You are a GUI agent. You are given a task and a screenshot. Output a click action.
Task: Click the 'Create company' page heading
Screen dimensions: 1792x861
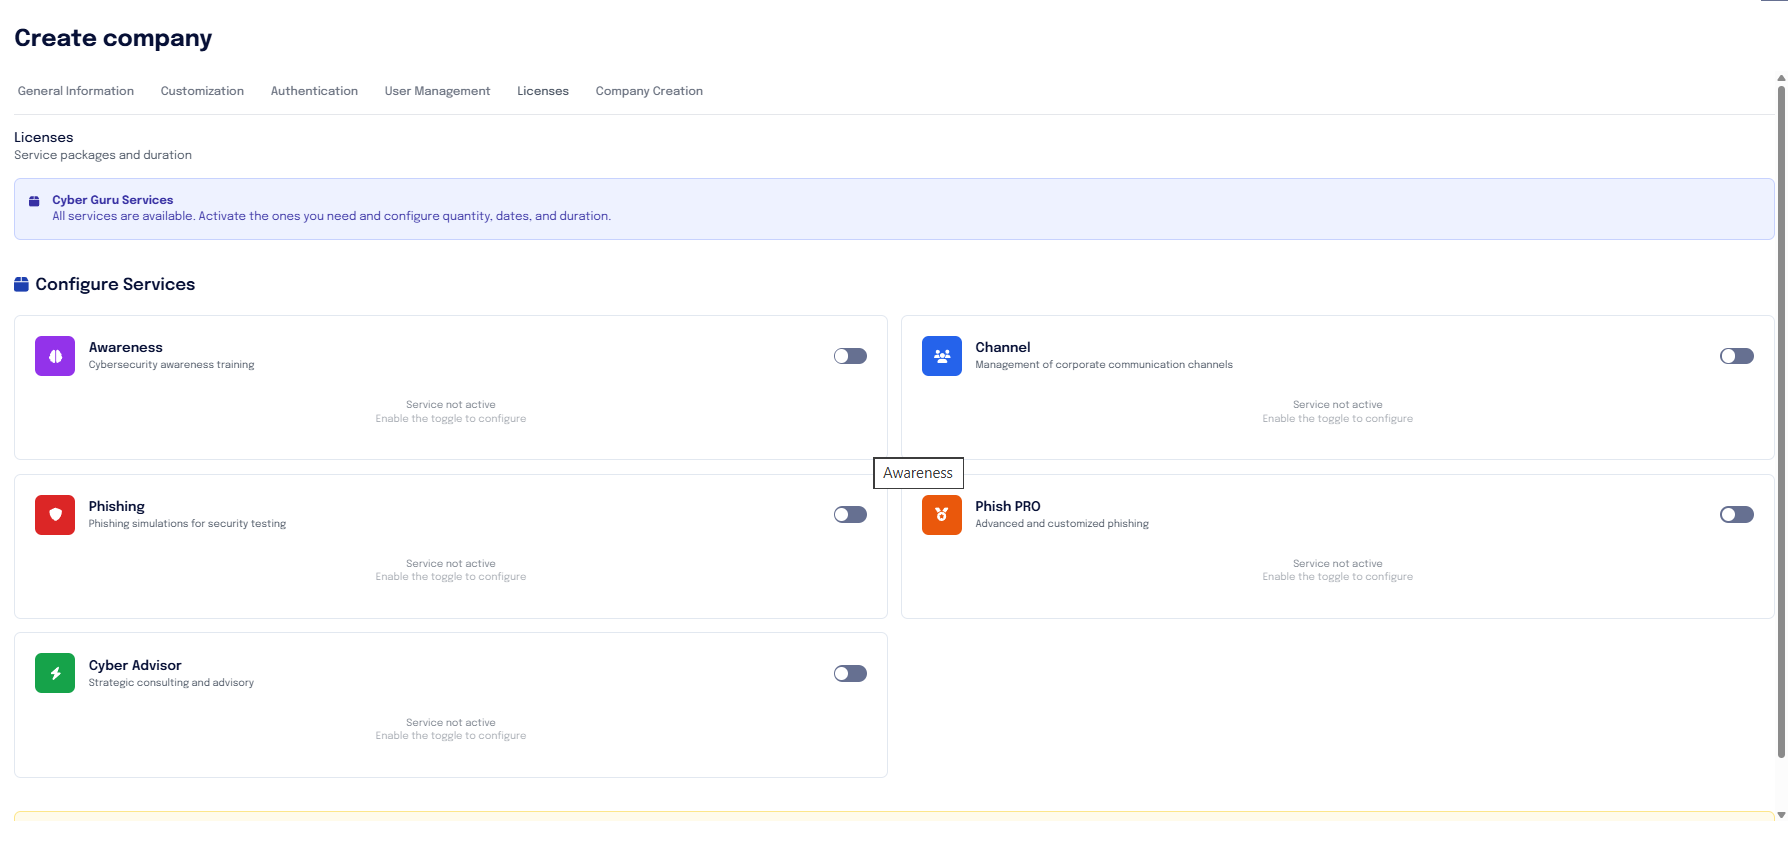click(x=113, y=38)
